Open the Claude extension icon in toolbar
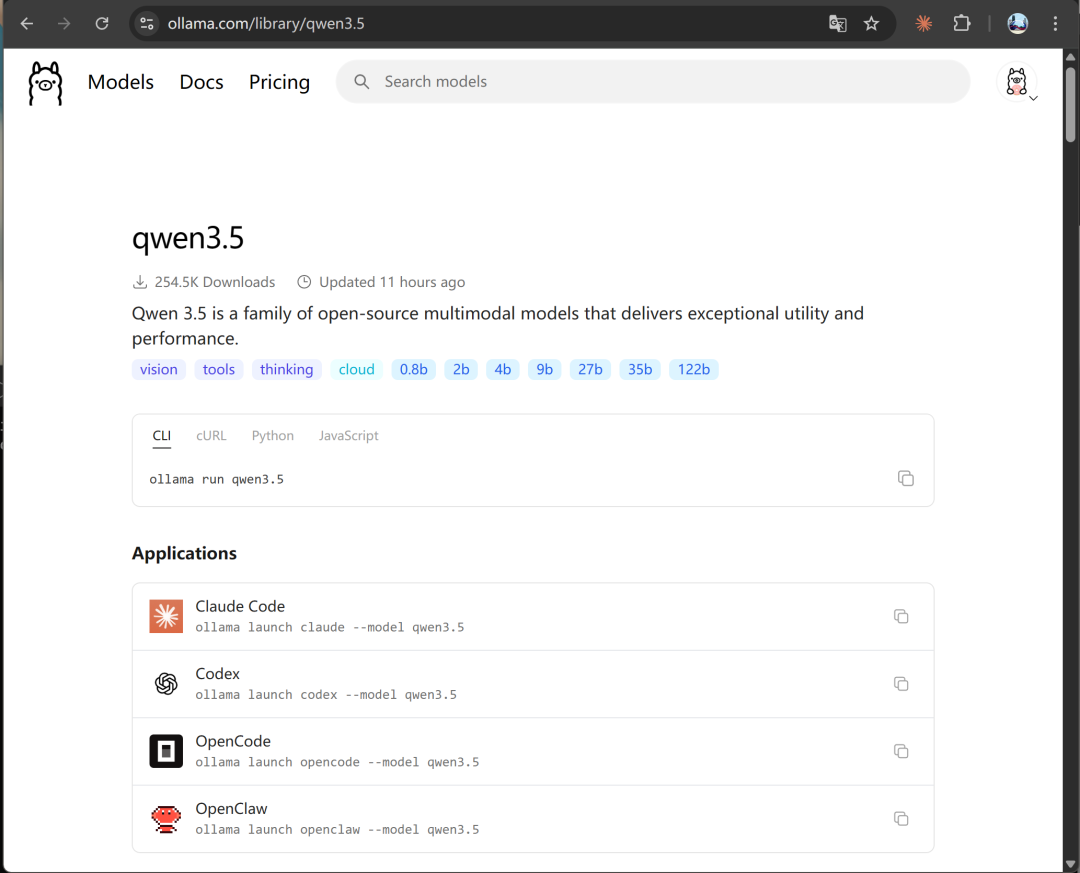This screenshot has width=1080, height=873. pyautogui.click(x=924, y=23)
